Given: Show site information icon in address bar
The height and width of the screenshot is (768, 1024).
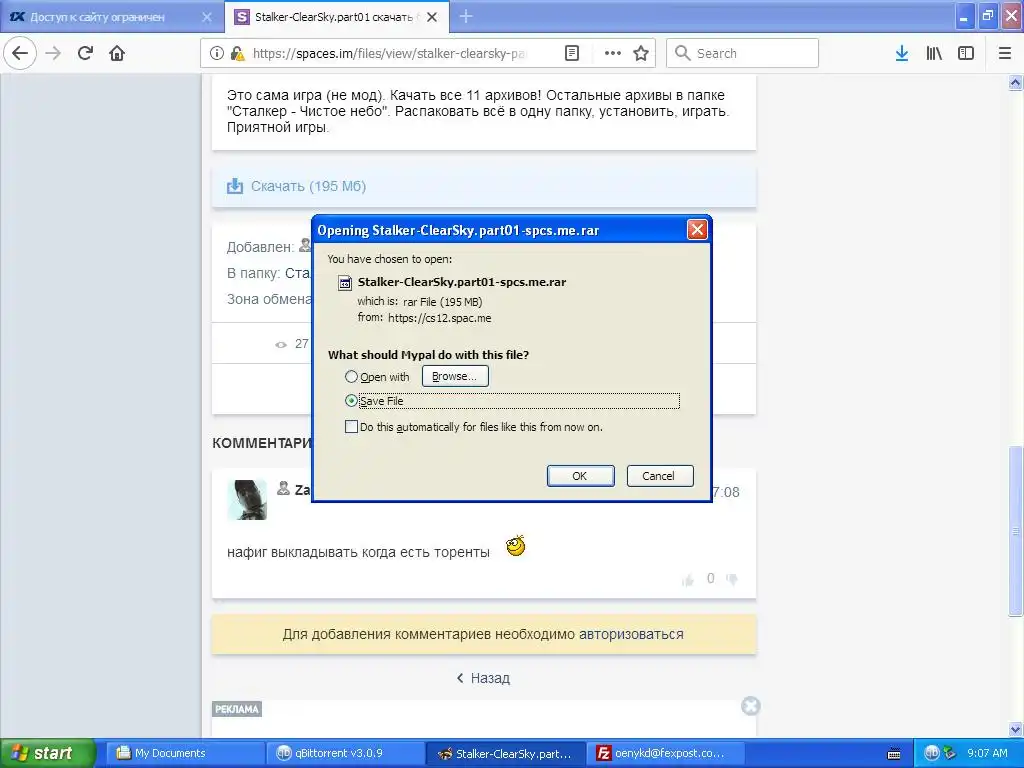Looking at the screenshot, I should 217,54.
